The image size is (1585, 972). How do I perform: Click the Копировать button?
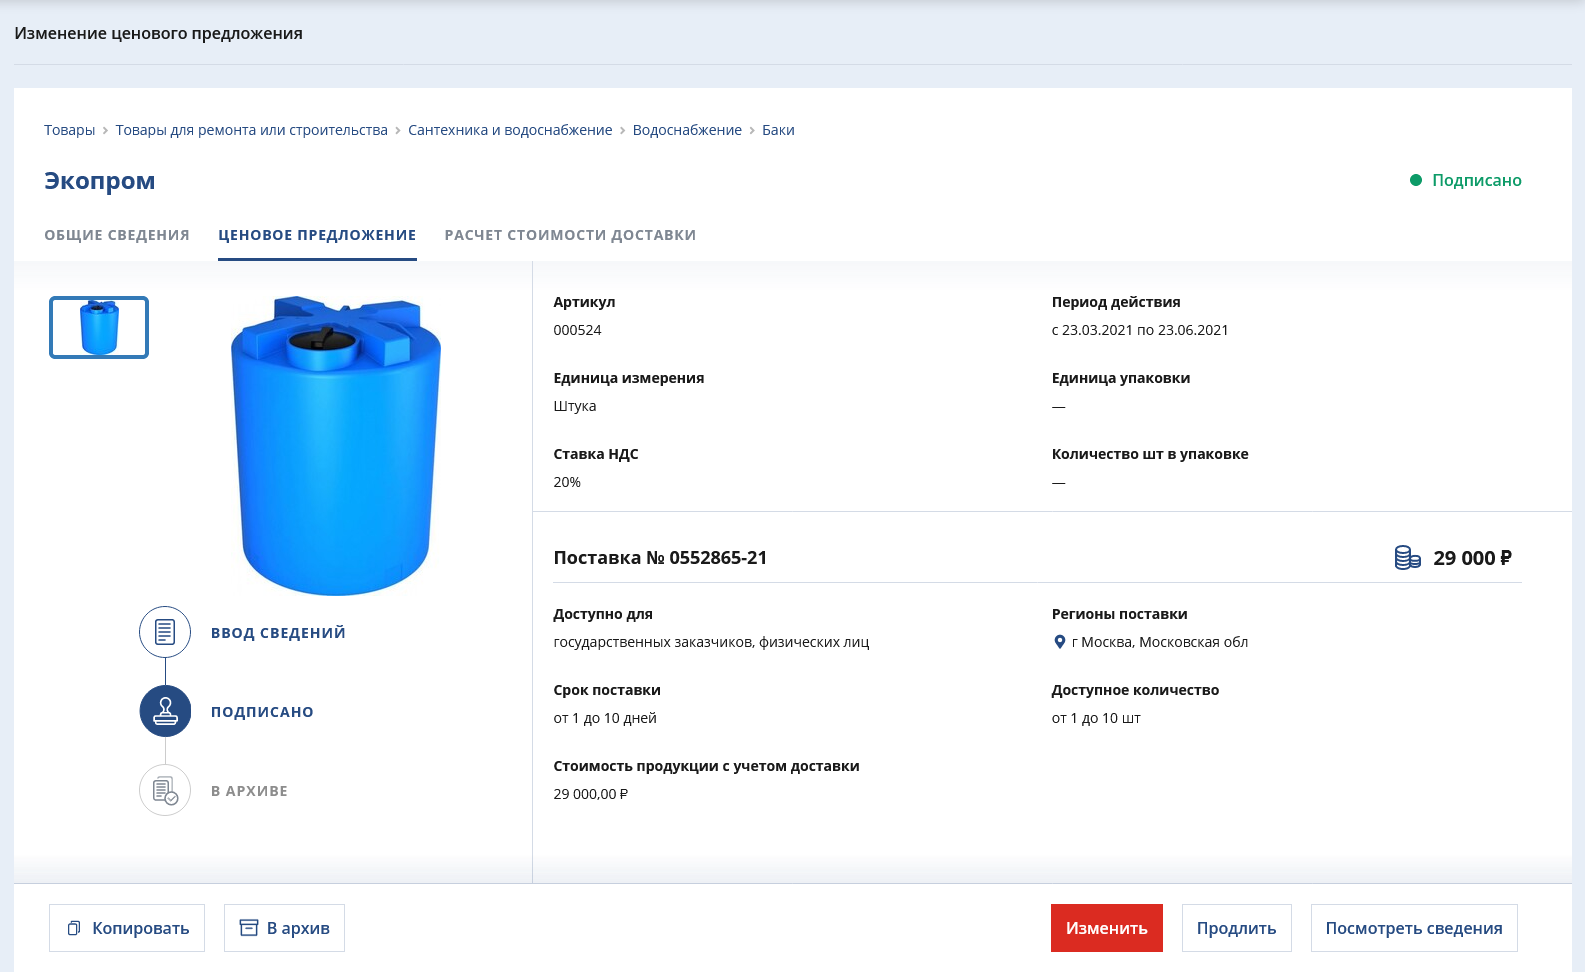[x=127, y=928]
